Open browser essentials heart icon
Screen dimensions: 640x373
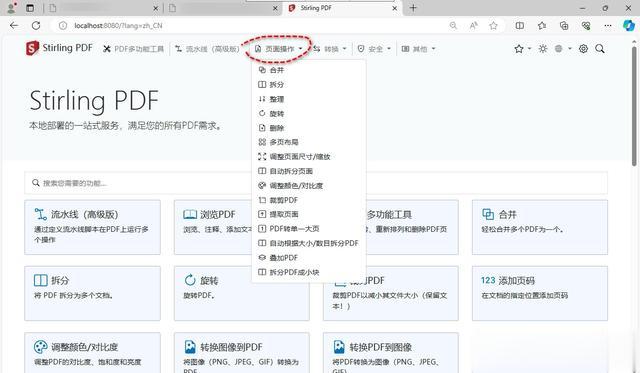point(586,26)
